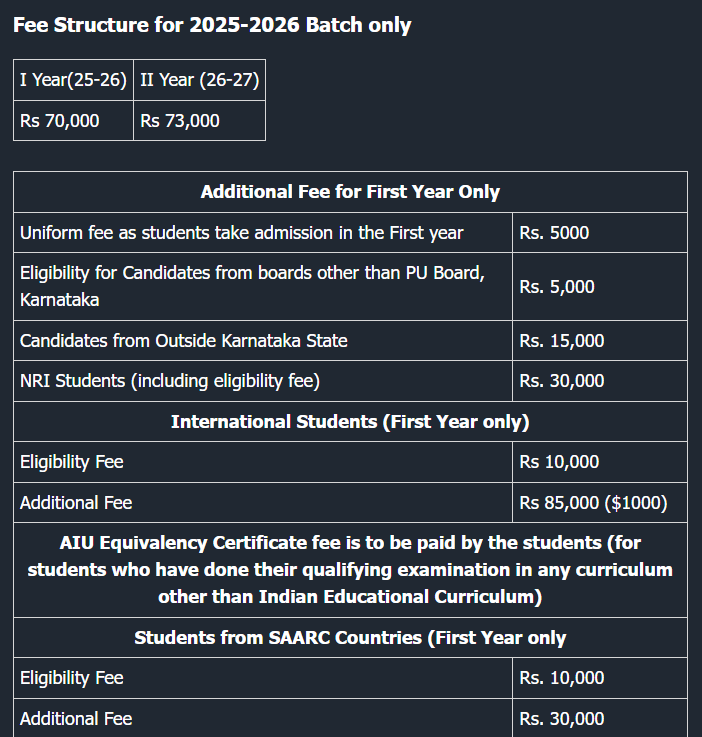Screen dimensions: 702x737
Task: Click the "International Students (First Year only)" header
Action: 350,422
